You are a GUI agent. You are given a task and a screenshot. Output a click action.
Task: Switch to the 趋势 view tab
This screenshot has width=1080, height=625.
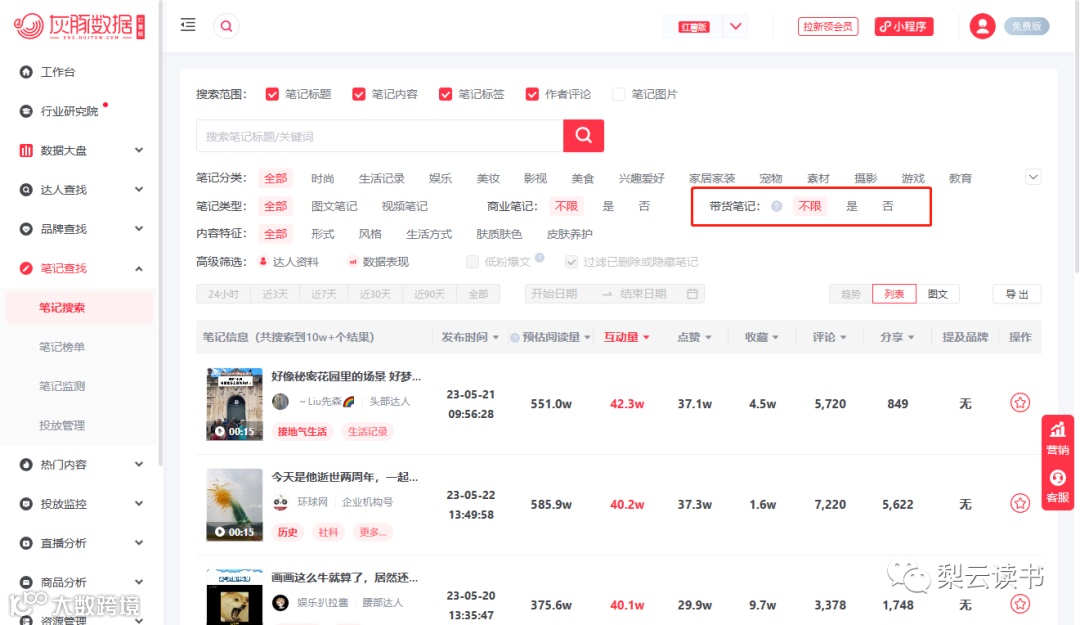(x=851, y=294)
